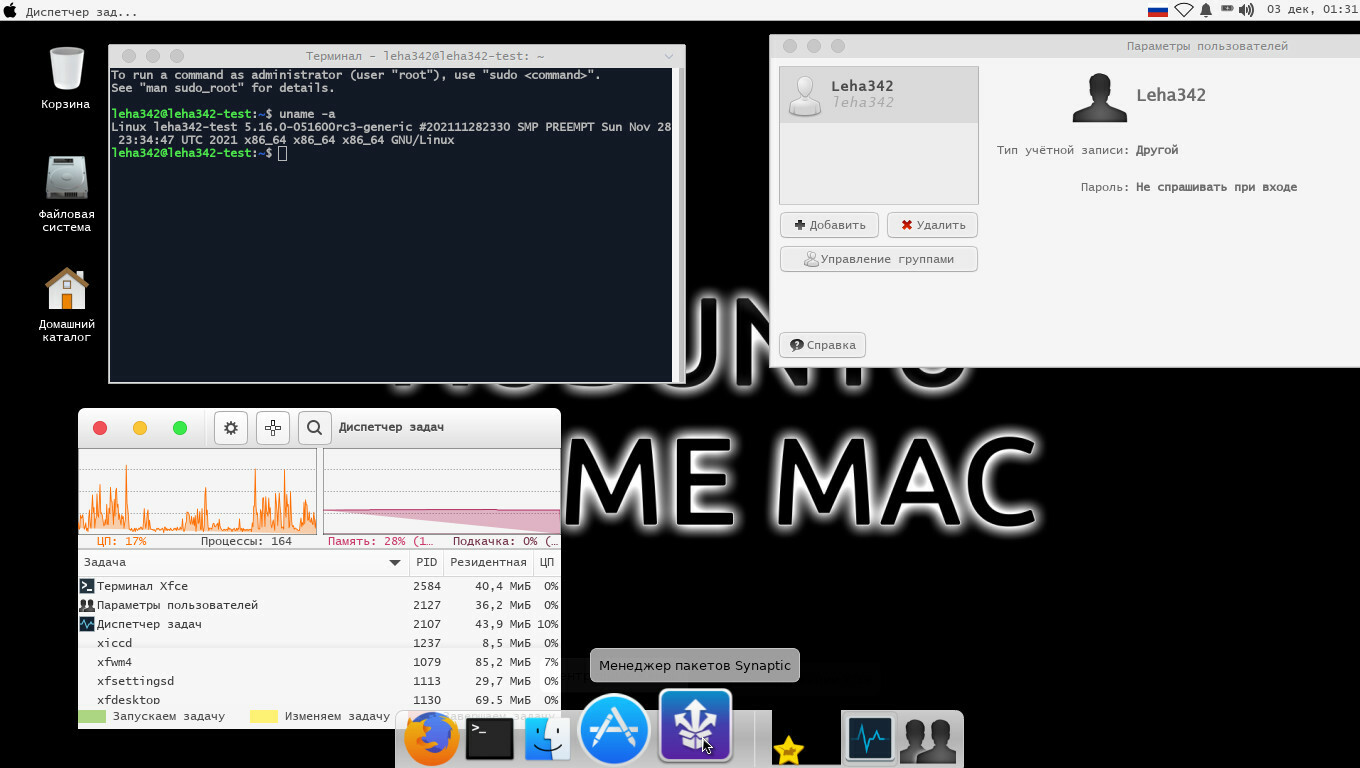
Task: Change account type Другой
Action: pyautogui.click(x=1157, y=150)
